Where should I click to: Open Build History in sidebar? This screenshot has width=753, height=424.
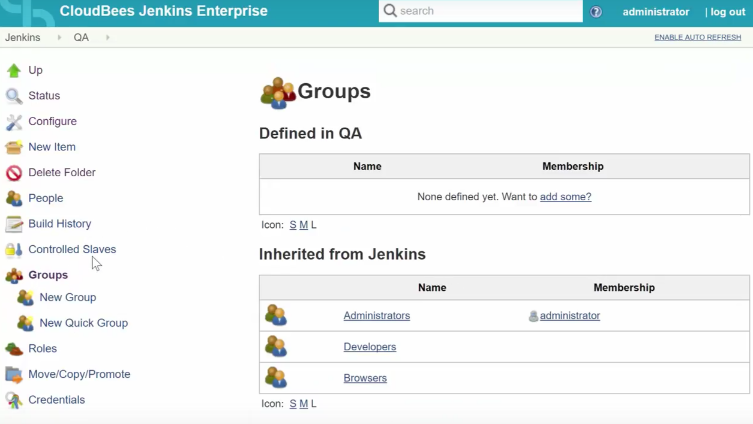[60, 224]
